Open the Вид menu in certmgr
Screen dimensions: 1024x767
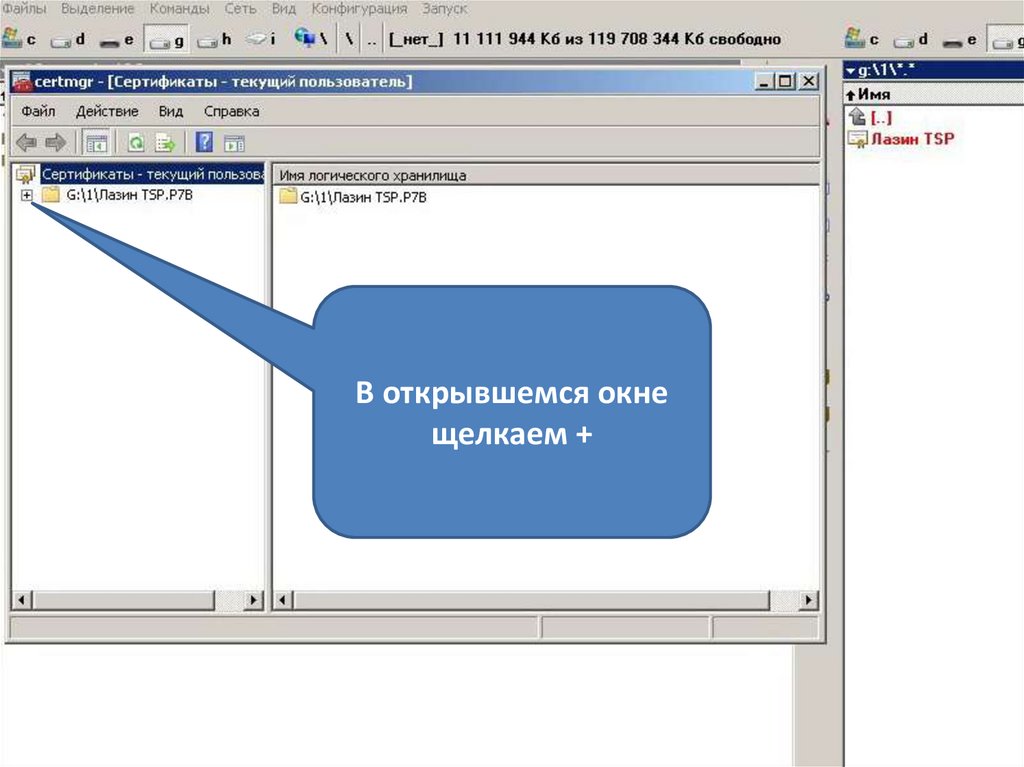coord(170,111)
